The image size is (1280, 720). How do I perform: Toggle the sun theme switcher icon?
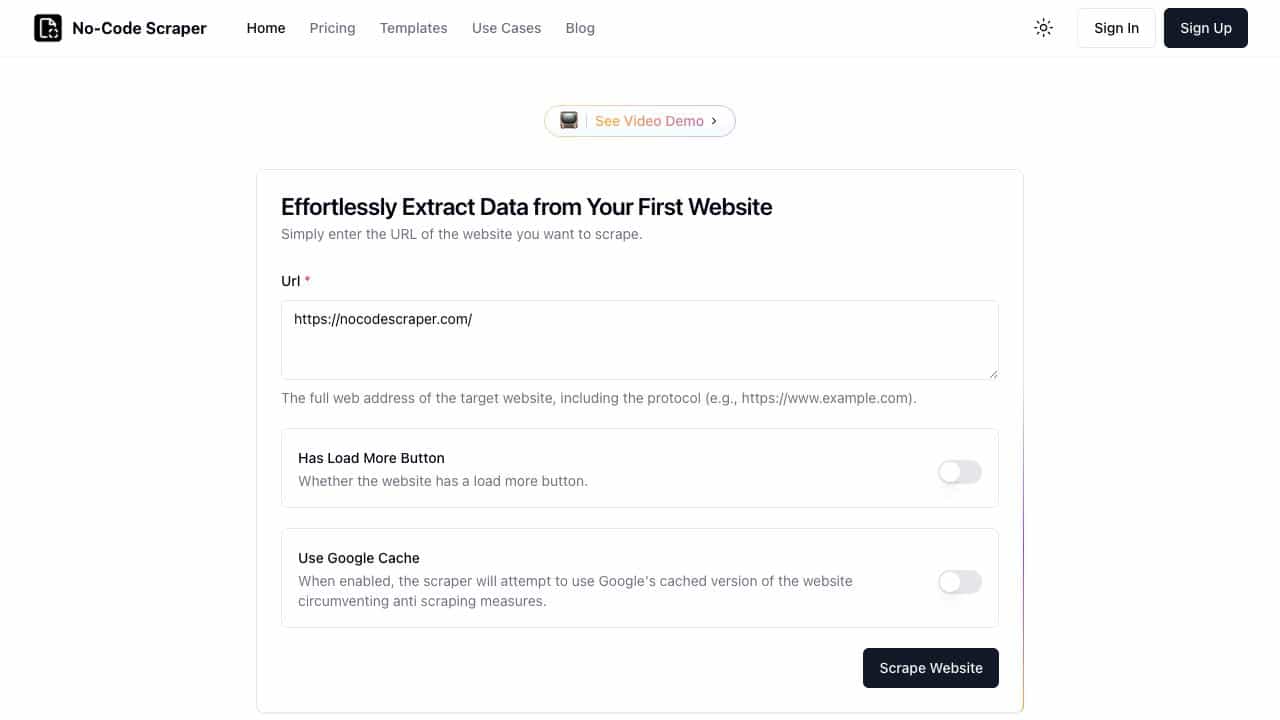pos(1044,28)
